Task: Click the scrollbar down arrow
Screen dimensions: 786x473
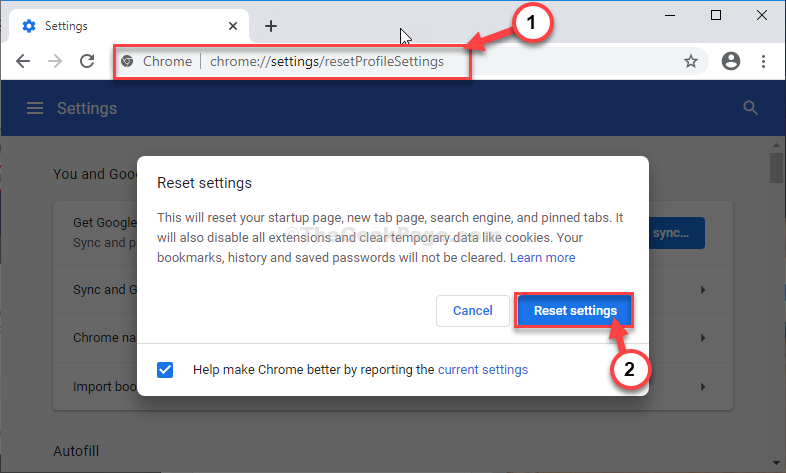Action: [776, 463]
